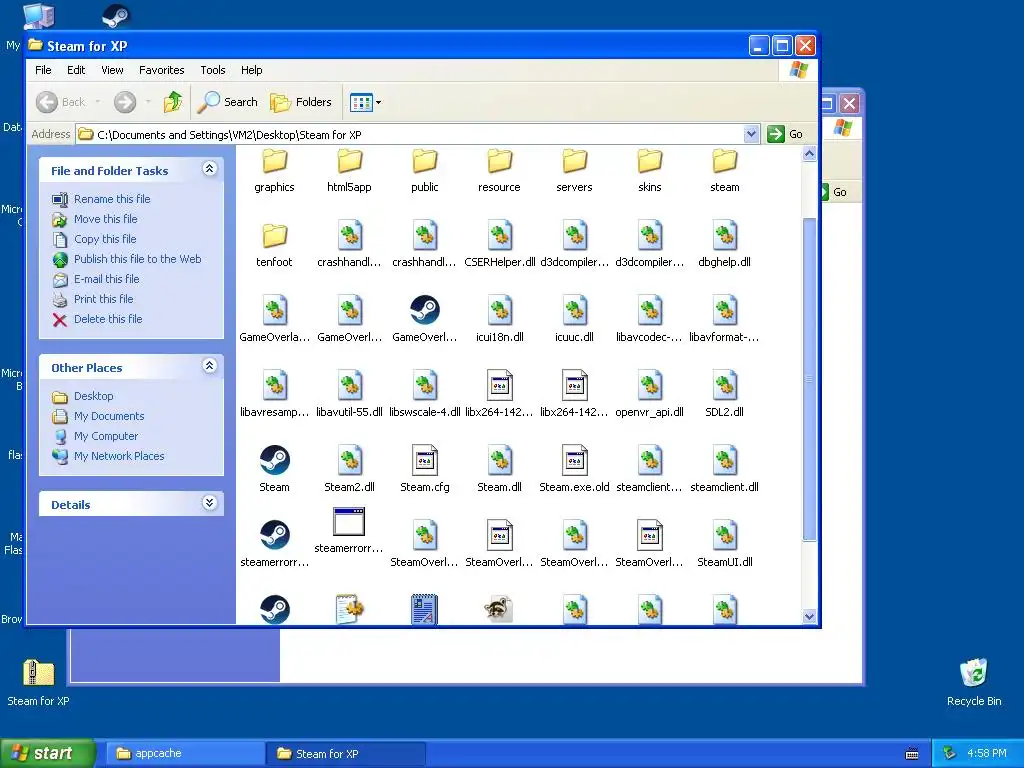Screen dimensions: 1024x768
Task: Open the html5app folder
Action: pos(349,170)
